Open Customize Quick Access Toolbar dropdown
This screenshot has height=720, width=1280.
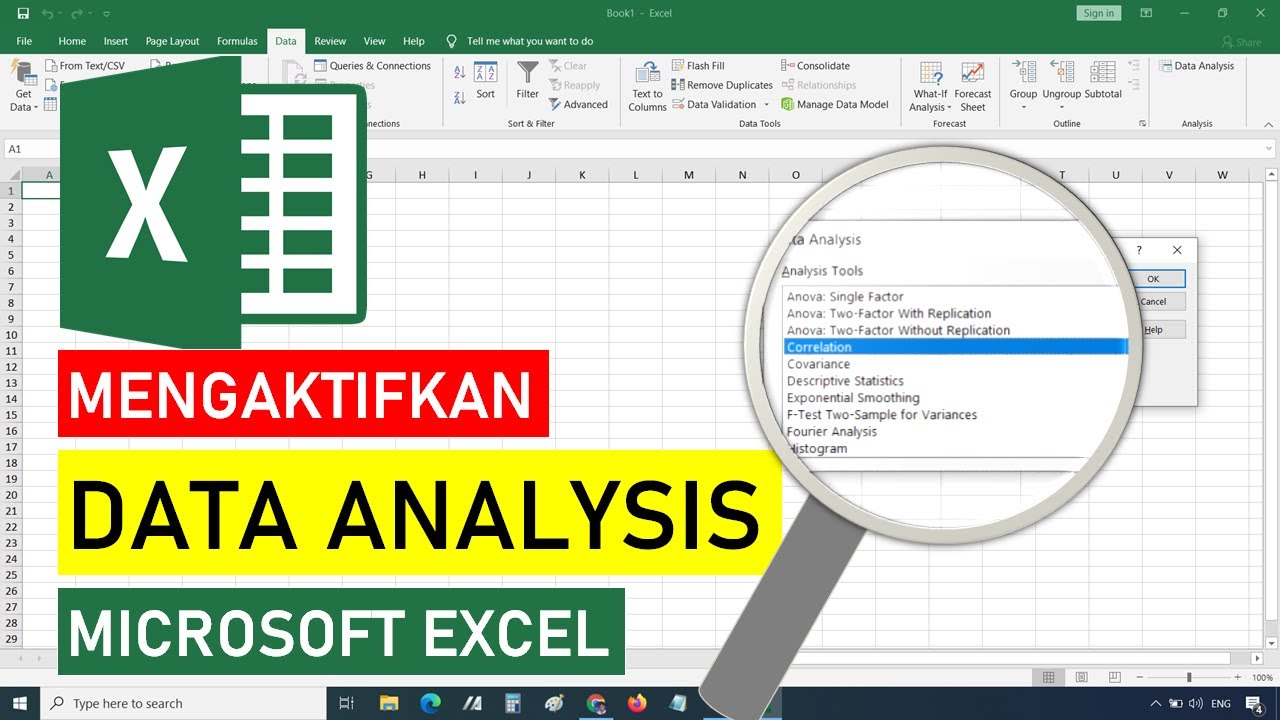coord(107,14)
